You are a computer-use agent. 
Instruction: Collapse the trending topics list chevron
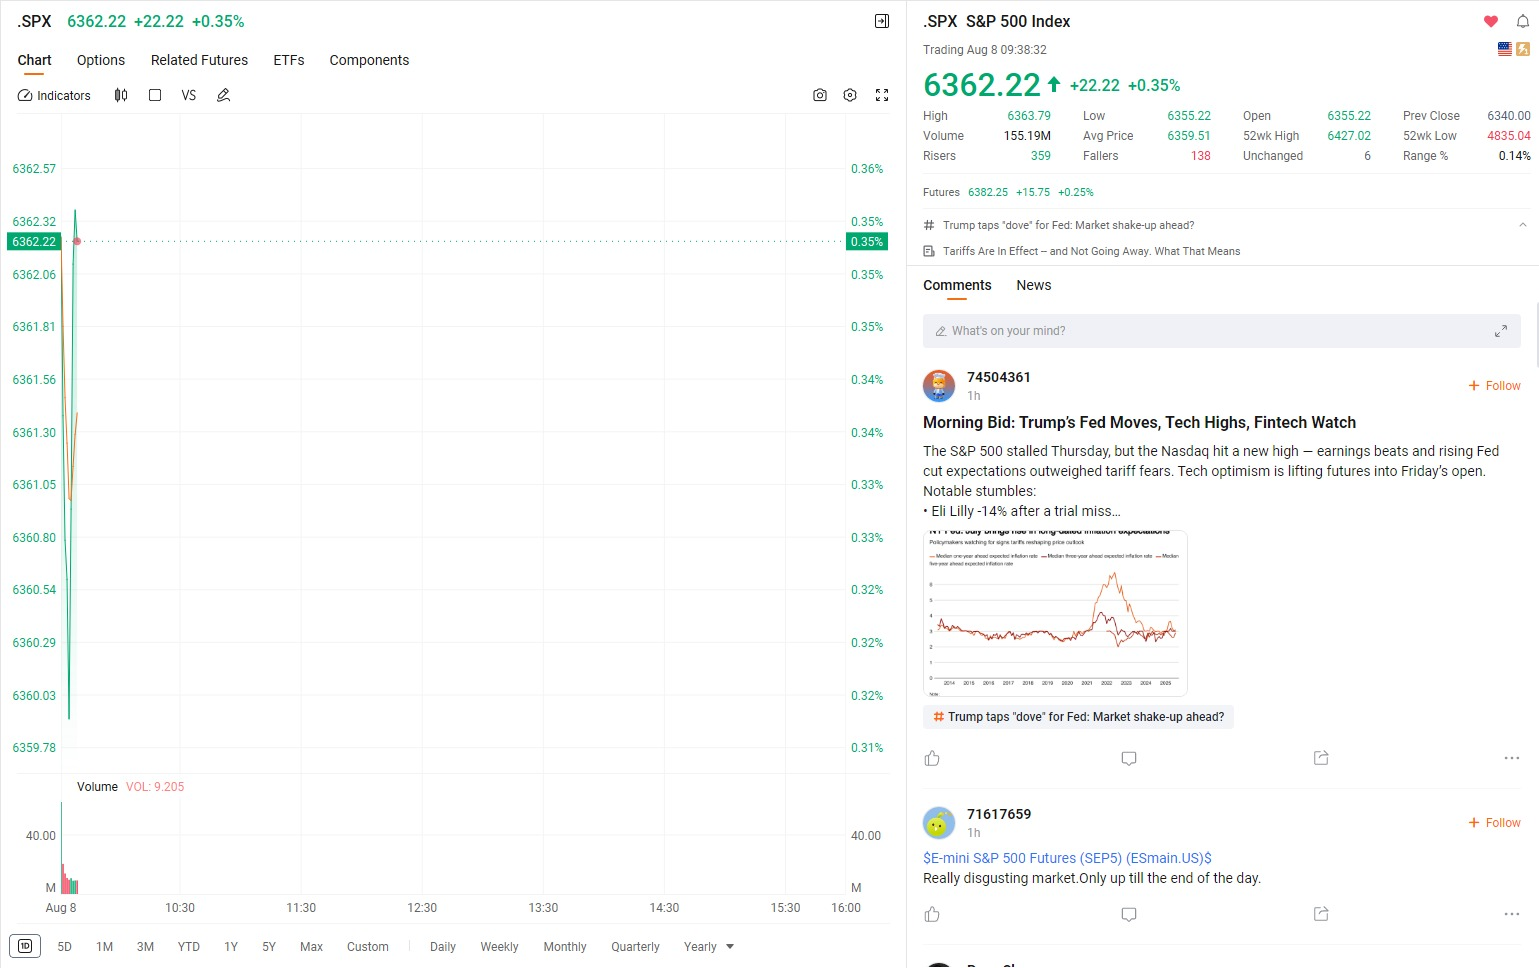pos(1523,225)
